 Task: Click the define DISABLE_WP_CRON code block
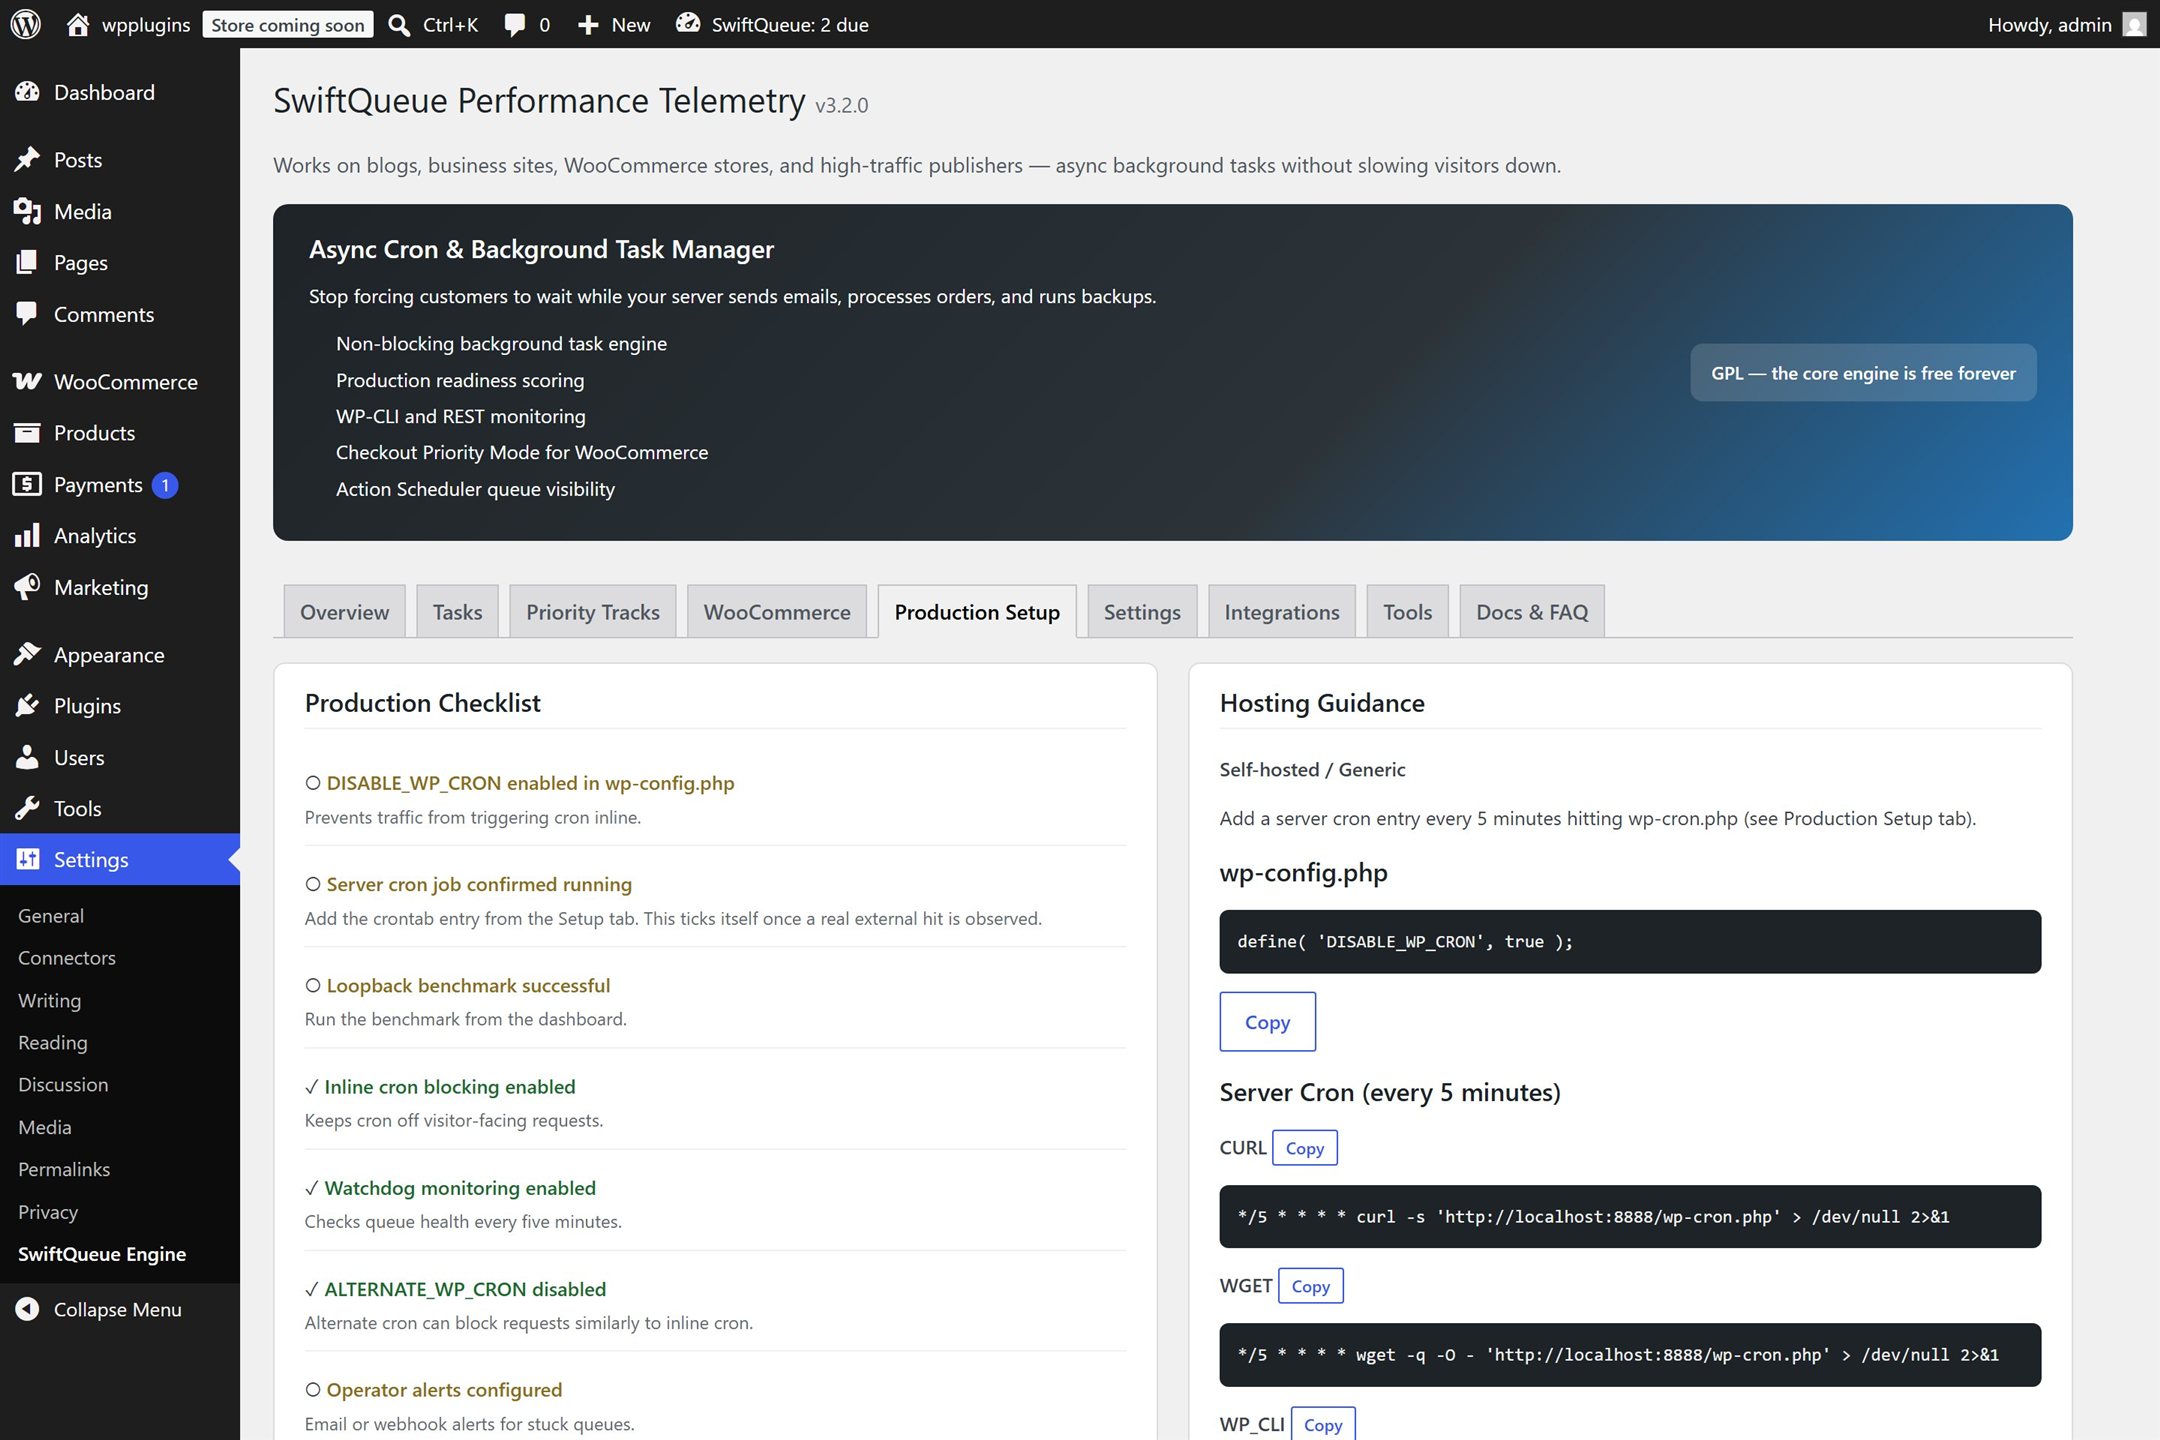[x=1630, y=941]
